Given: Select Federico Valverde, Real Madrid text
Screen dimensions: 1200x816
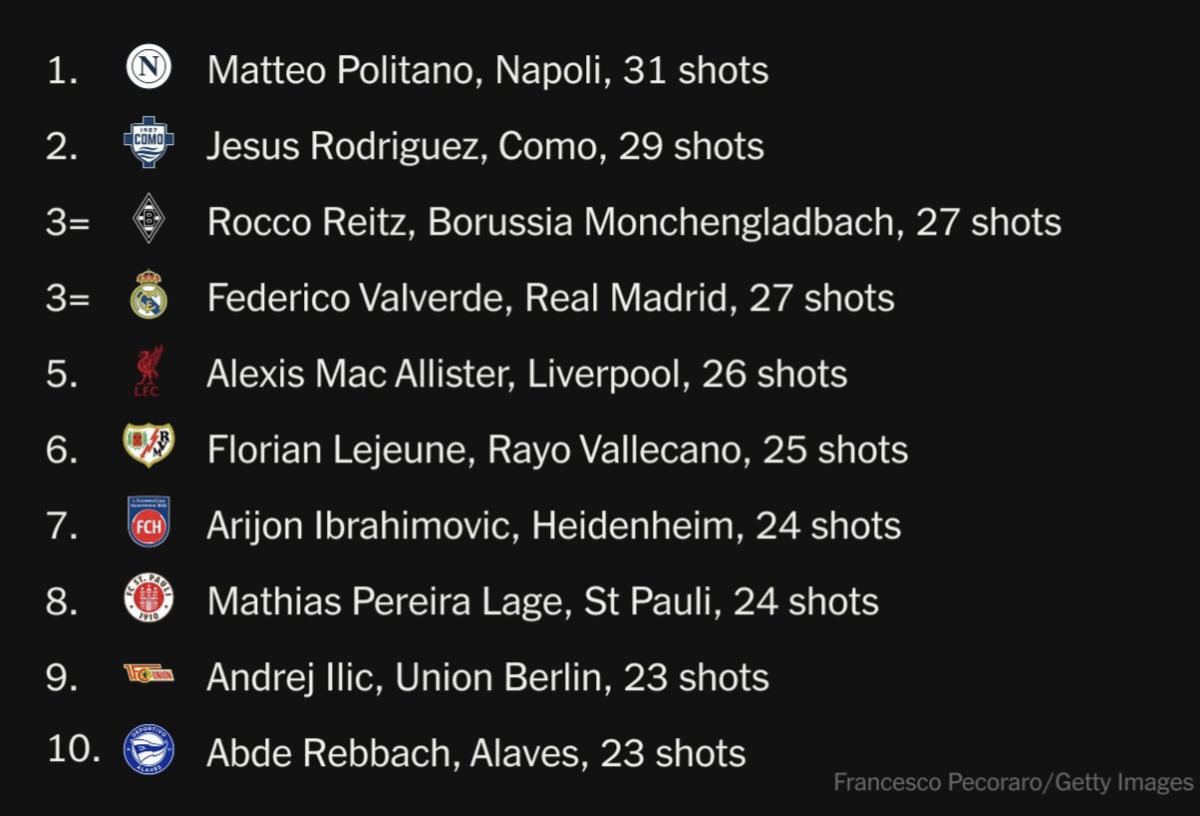Looking at the screenshot, I should pos(550,298).
